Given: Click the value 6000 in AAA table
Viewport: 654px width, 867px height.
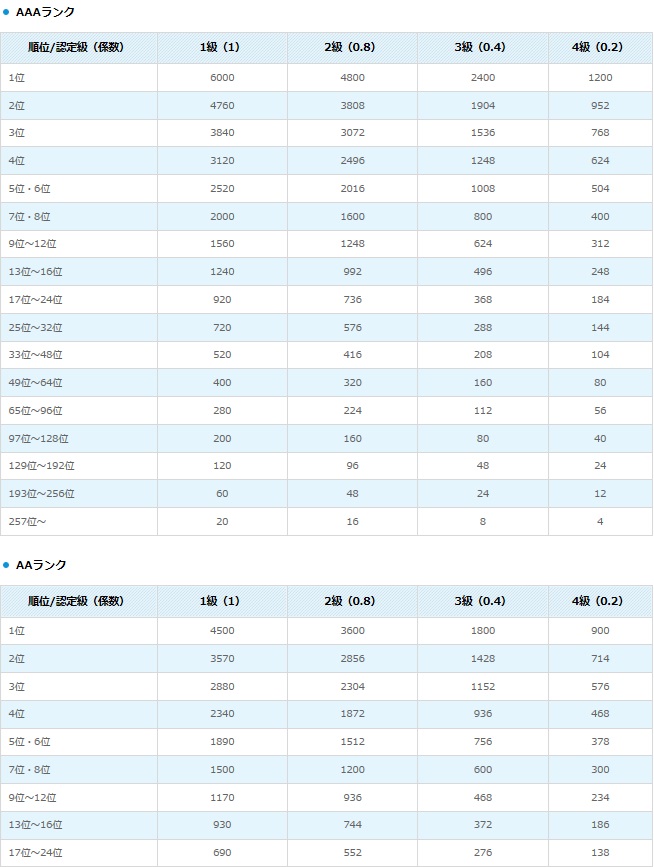Looking at the screenshot, I should 222,78.
